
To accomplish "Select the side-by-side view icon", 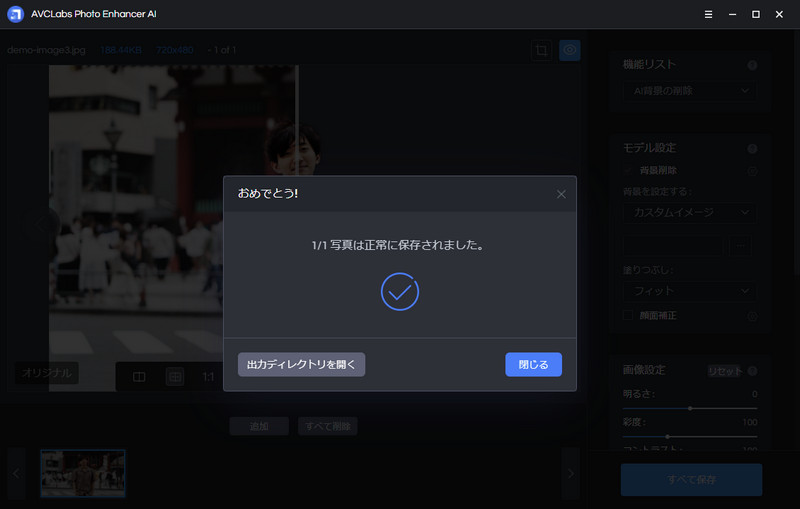I will click(x=175, y=377).
